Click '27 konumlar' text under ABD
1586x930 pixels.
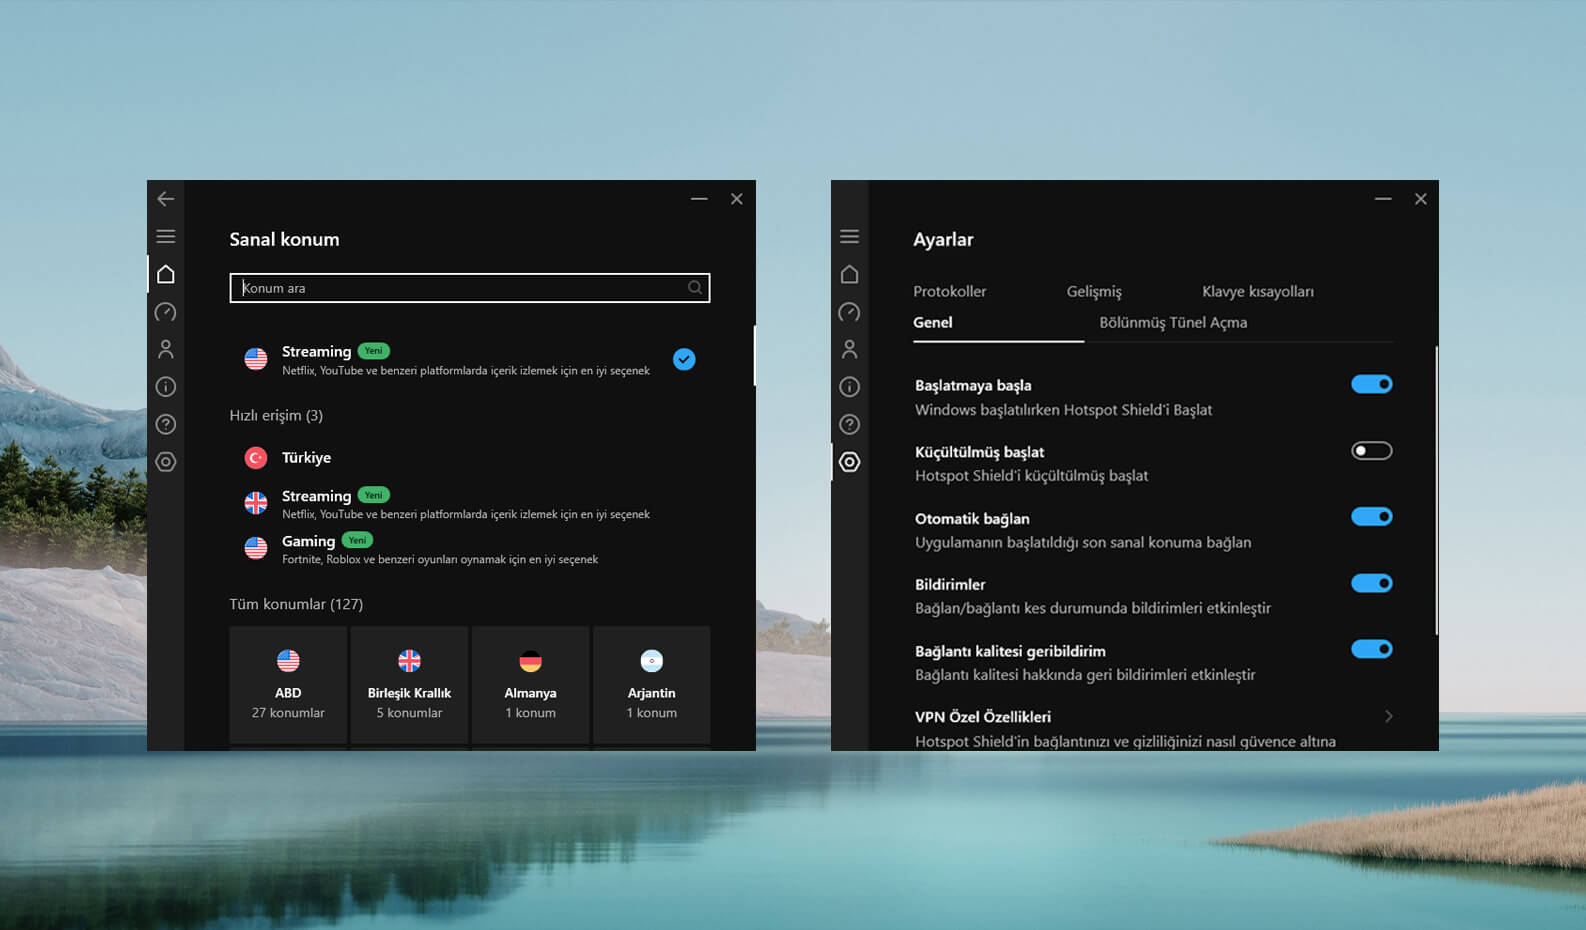pyautogui.click(x=288, y=713)
